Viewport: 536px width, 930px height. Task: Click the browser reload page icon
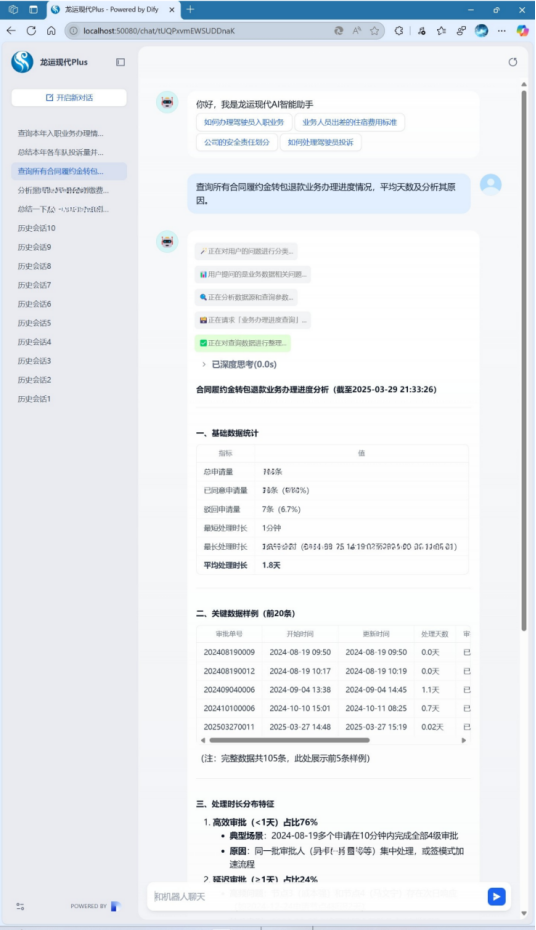pyautogui.click(x=31, y=30)
